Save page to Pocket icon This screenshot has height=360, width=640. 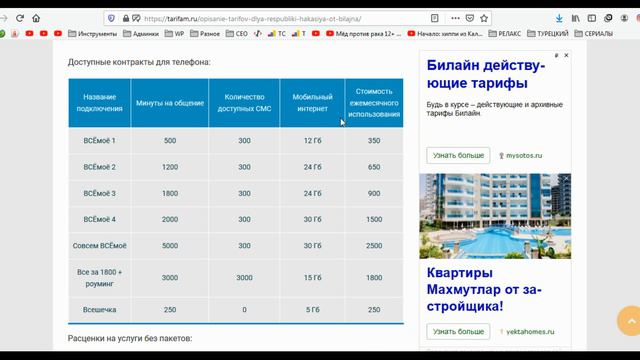pyautogui.click(x=470, y=18)
